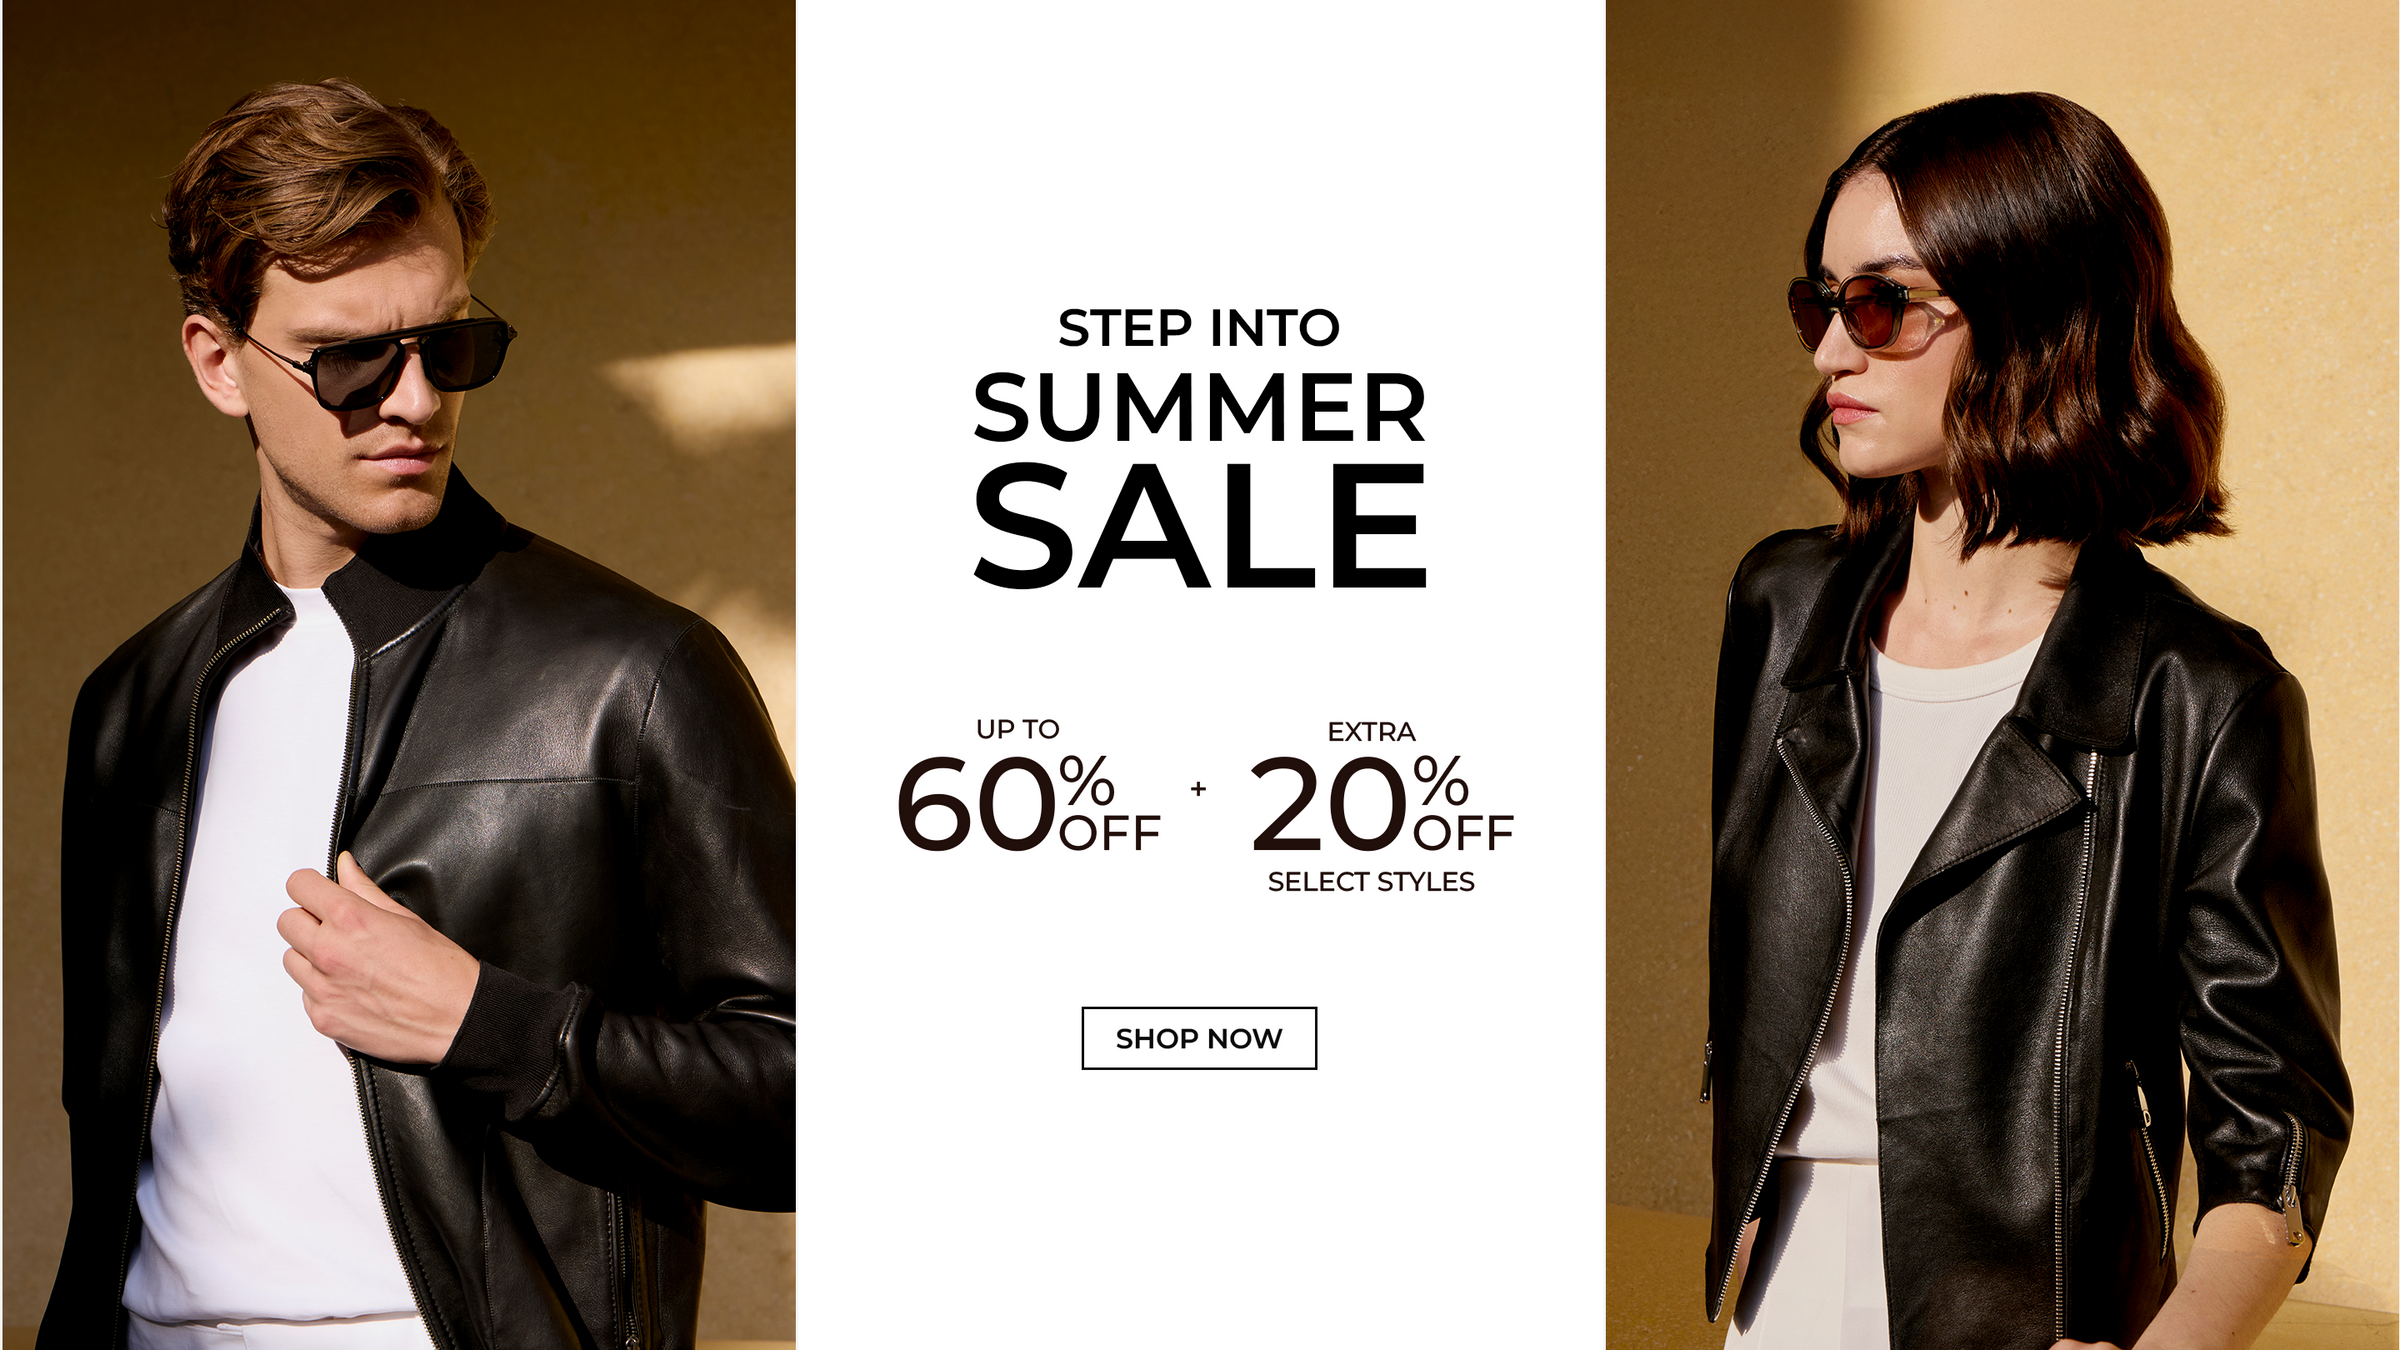This screenshot has height=1350, width=2400.
Task: Click the large SALE heading
Action: [x=1199, y=525]
